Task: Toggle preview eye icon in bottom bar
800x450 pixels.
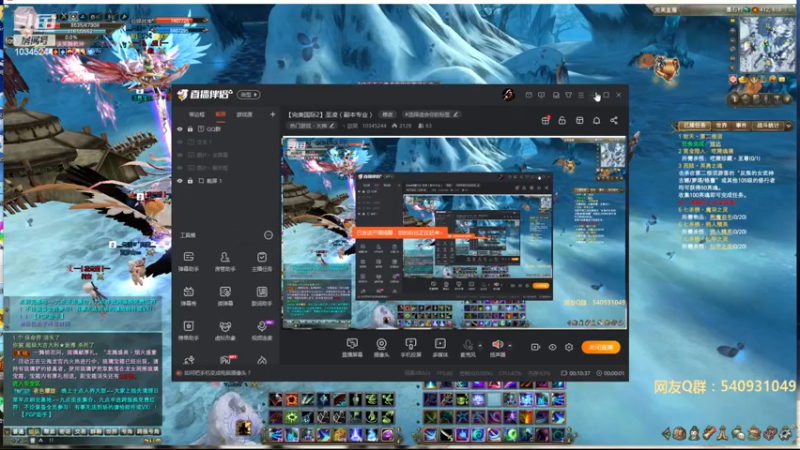Action: point(553,347)
